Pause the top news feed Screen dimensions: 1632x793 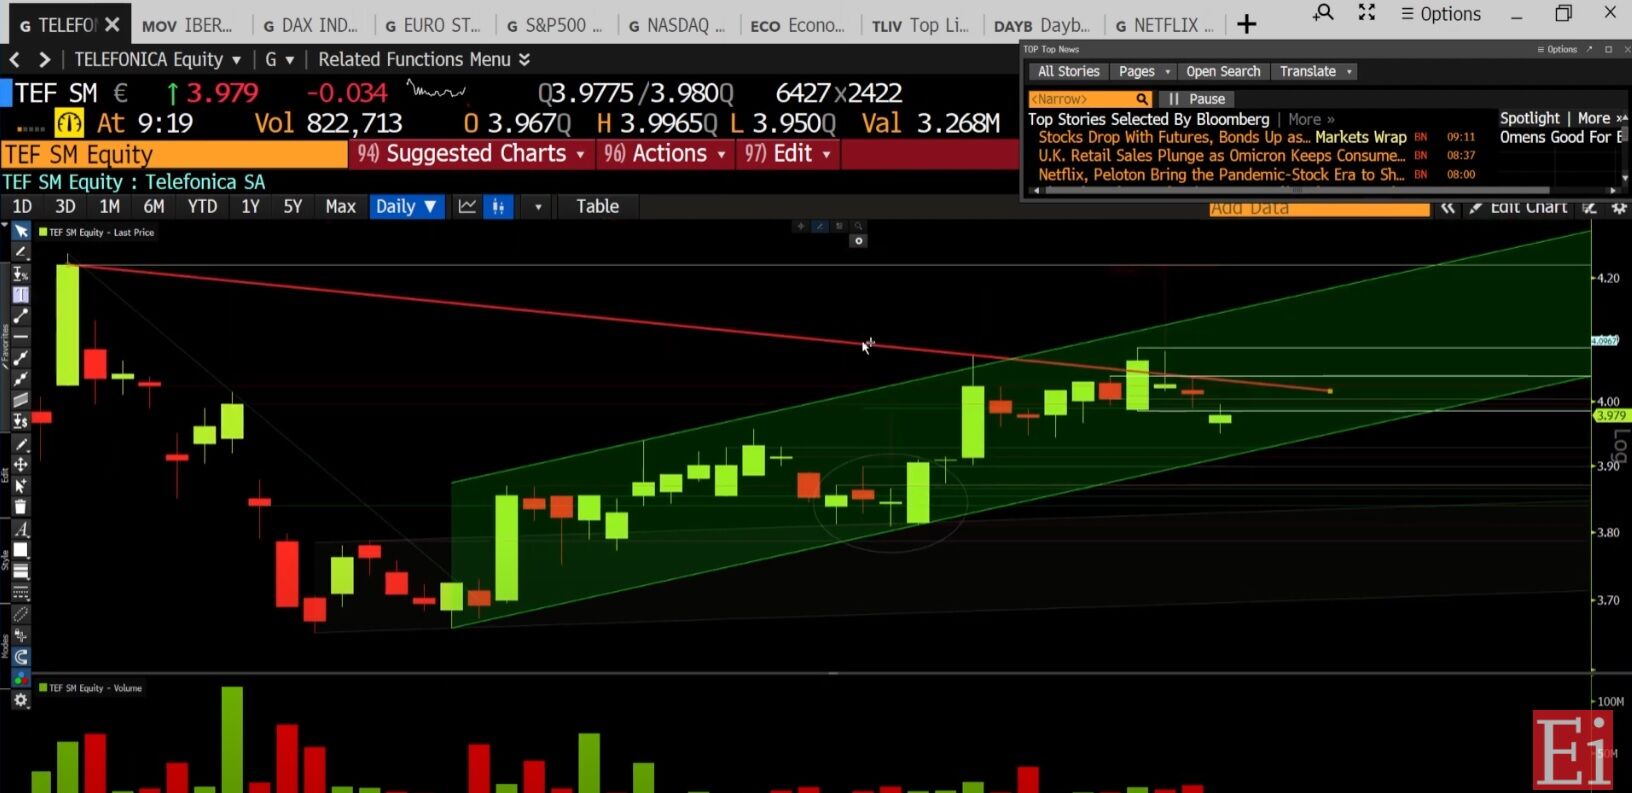1196,99
